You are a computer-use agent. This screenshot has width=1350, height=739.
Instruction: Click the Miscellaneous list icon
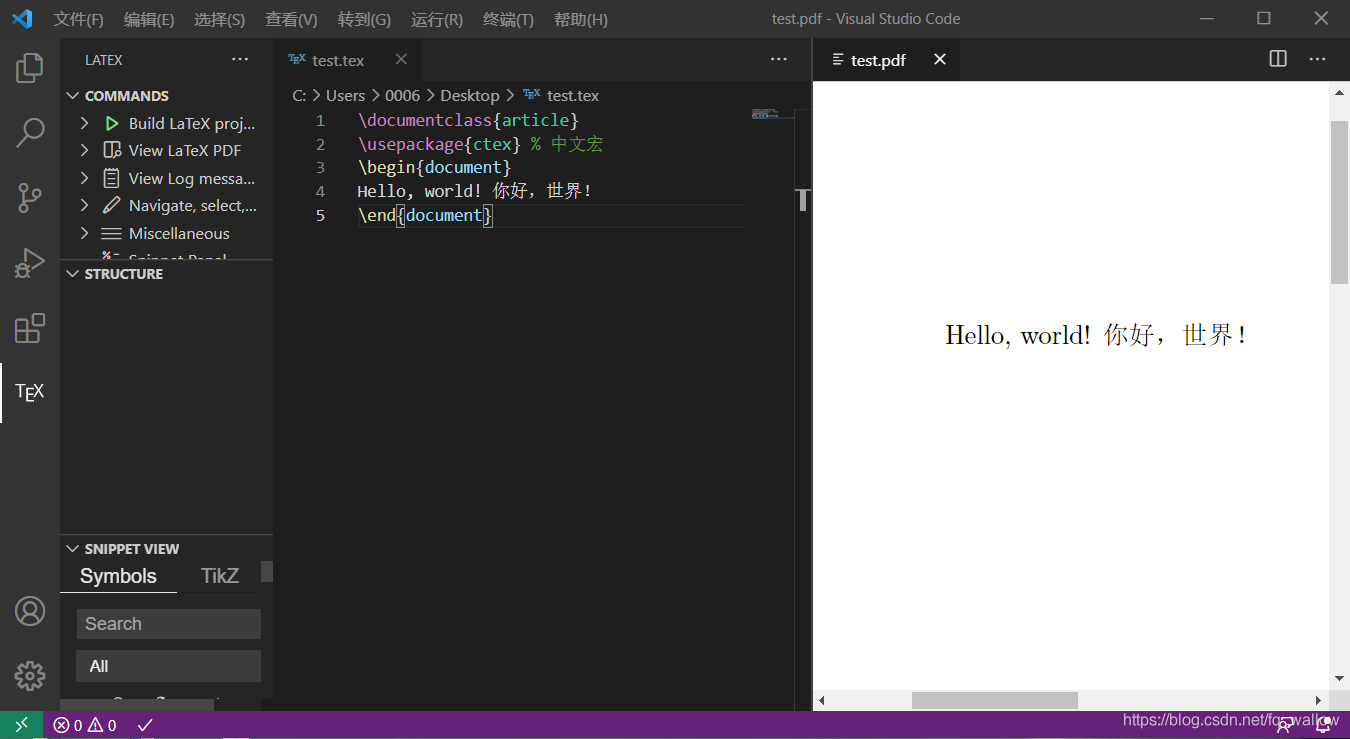(x=112, y=233)
